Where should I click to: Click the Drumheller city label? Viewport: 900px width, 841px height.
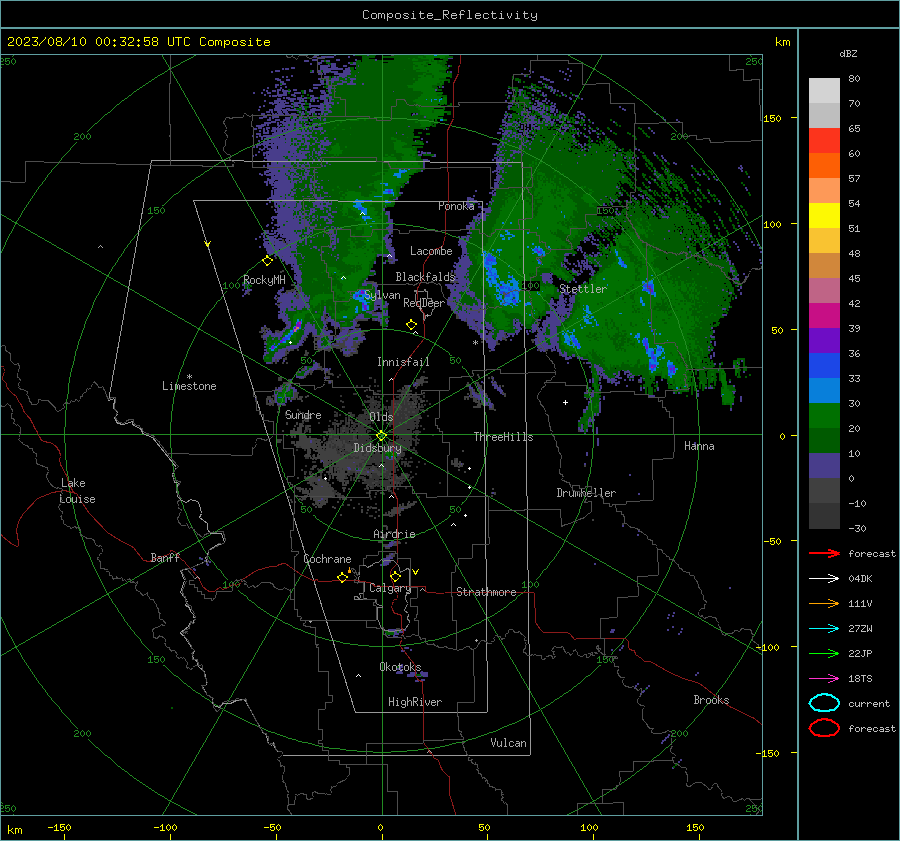tap(586, 493)
